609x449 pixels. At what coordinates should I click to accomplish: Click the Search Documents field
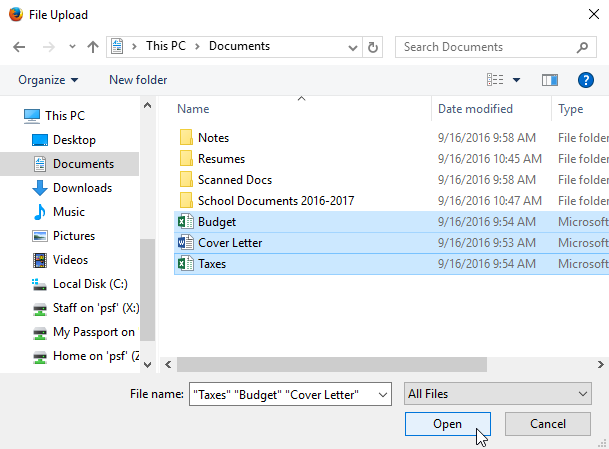pos(485,47)
